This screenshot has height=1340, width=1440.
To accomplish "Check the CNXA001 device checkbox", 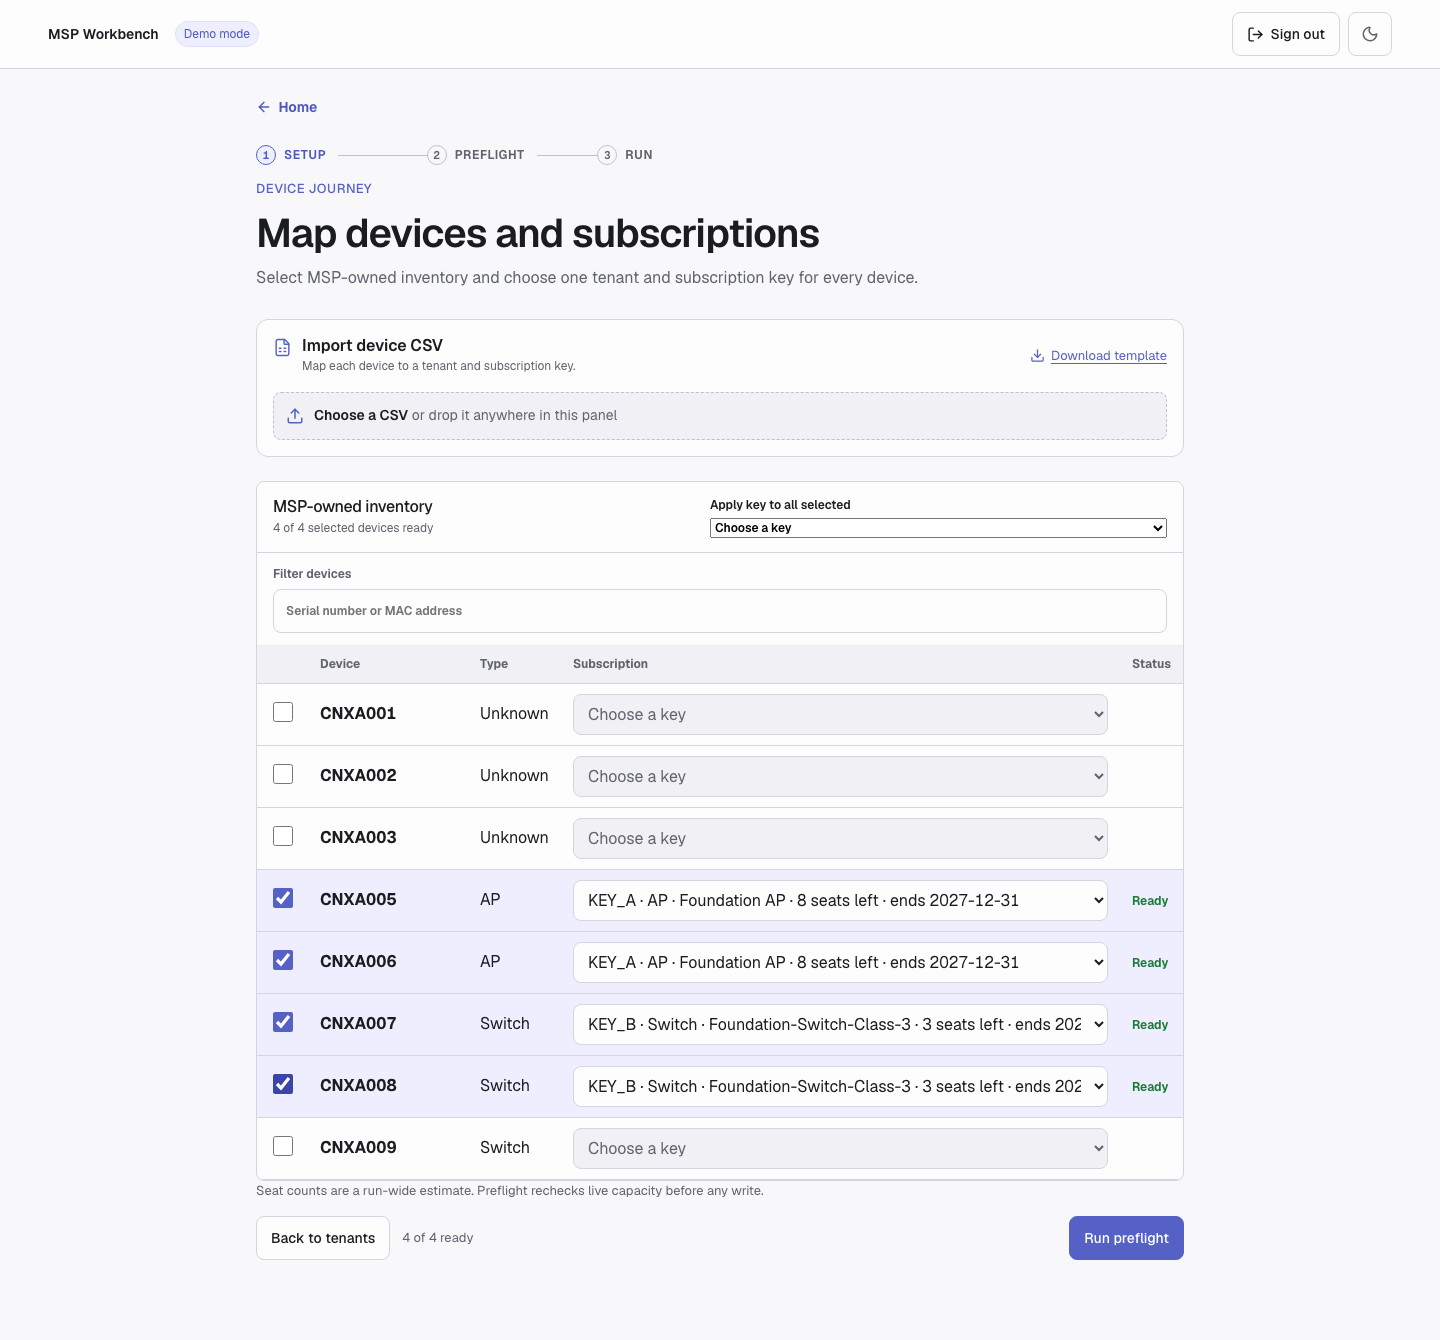I will 283,712.
